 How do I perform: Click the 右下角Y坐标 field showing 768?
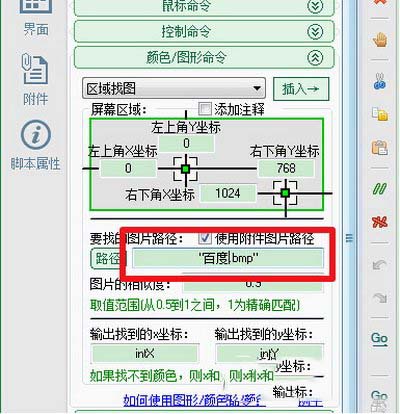coord(286,168)
